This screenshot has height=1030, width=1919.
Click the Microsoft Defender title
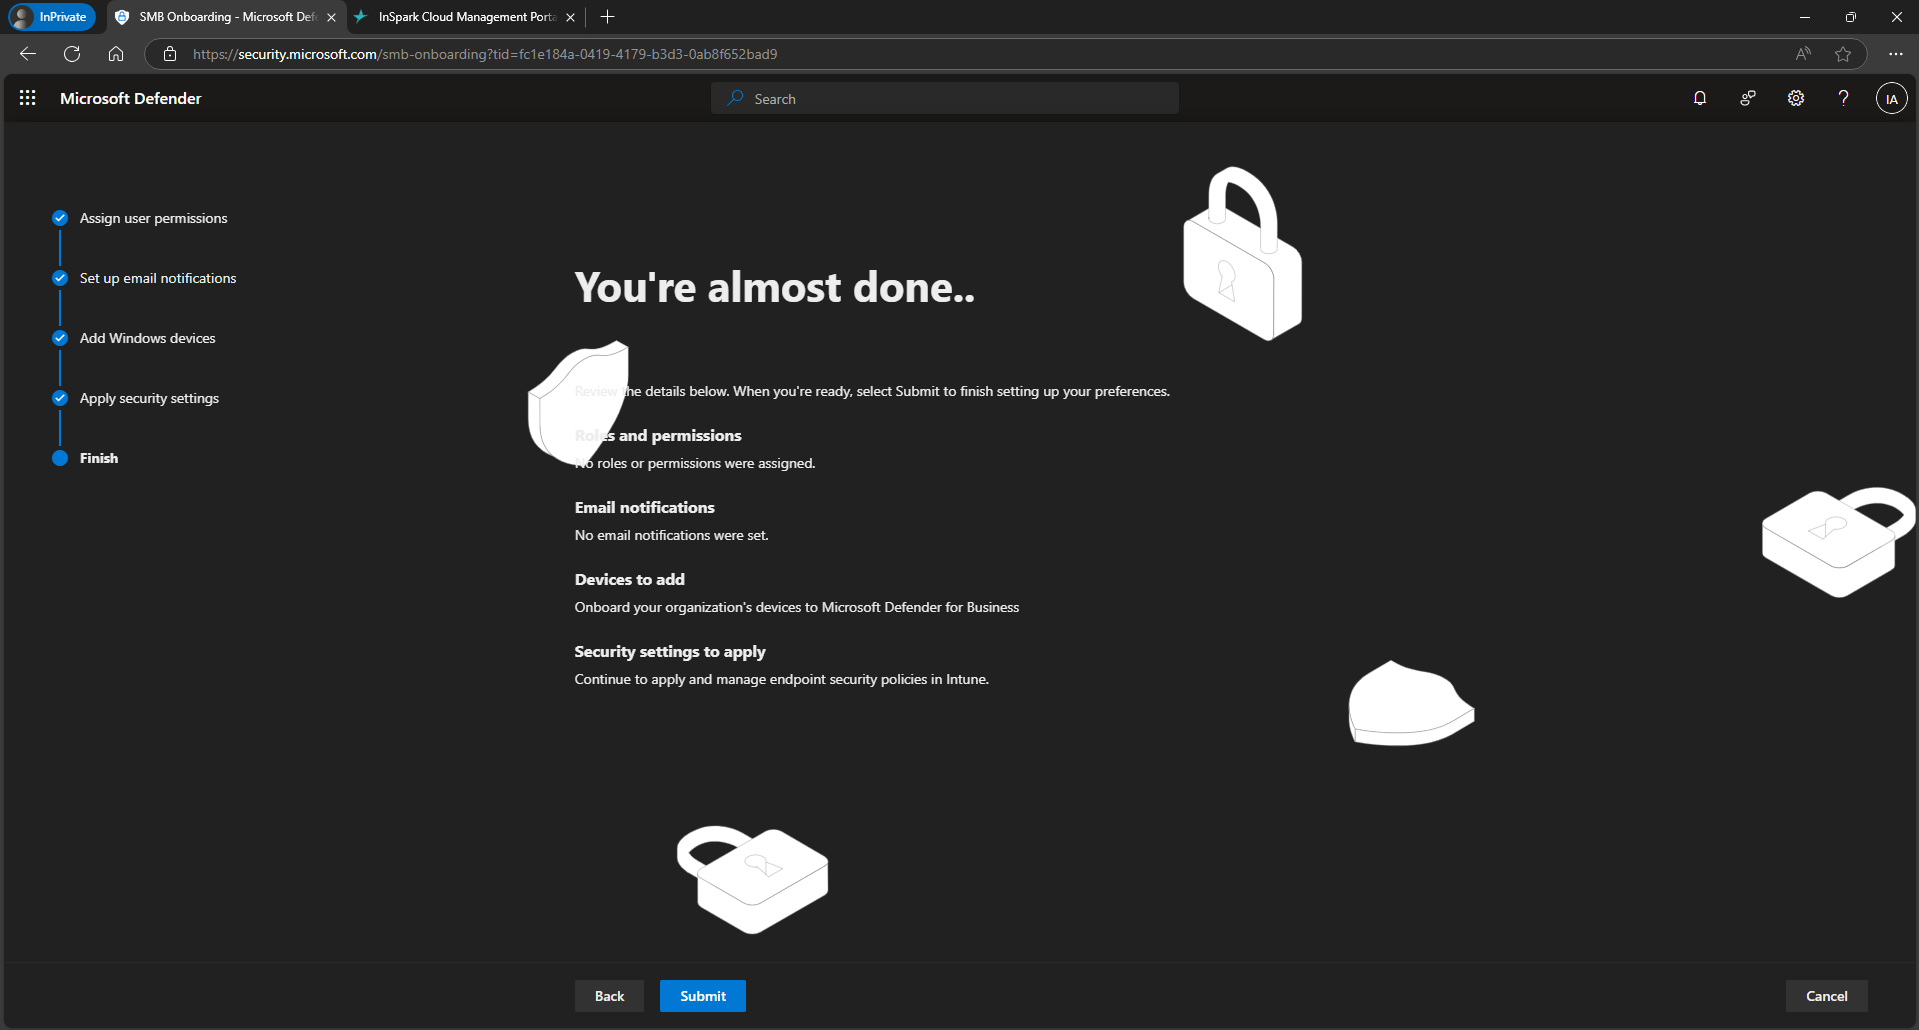pos(130,98)
